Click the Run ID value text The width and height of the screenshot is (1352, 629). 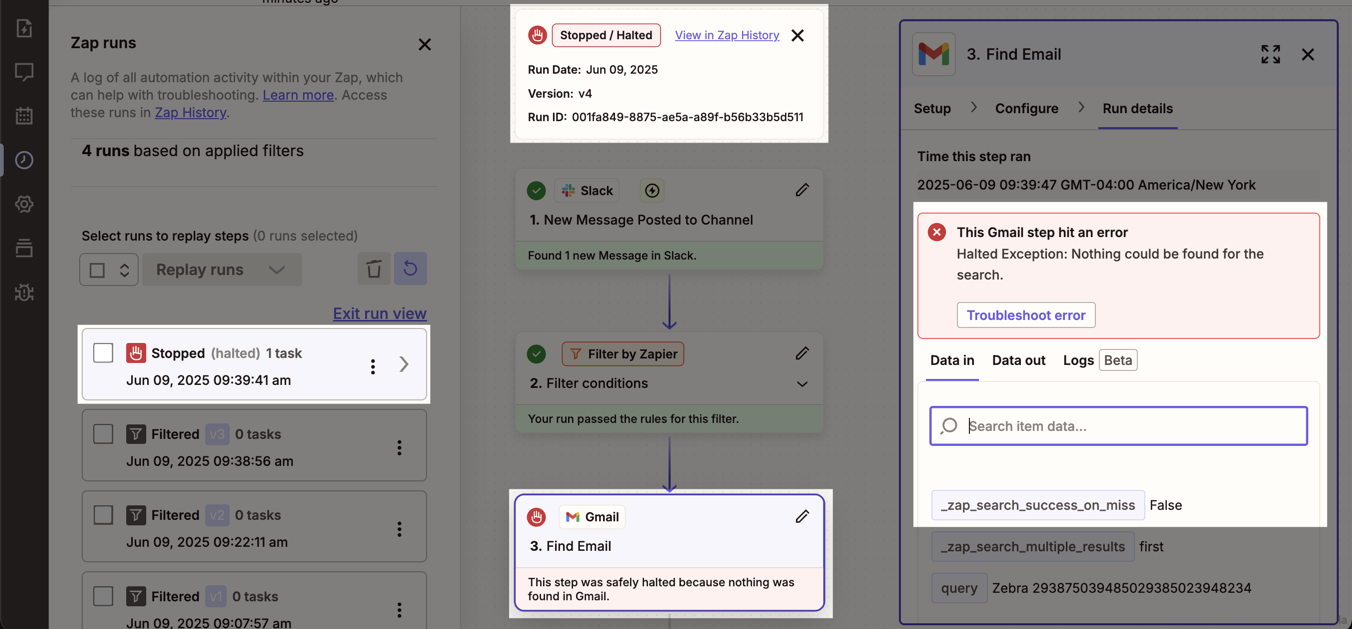tap(688, 117)
